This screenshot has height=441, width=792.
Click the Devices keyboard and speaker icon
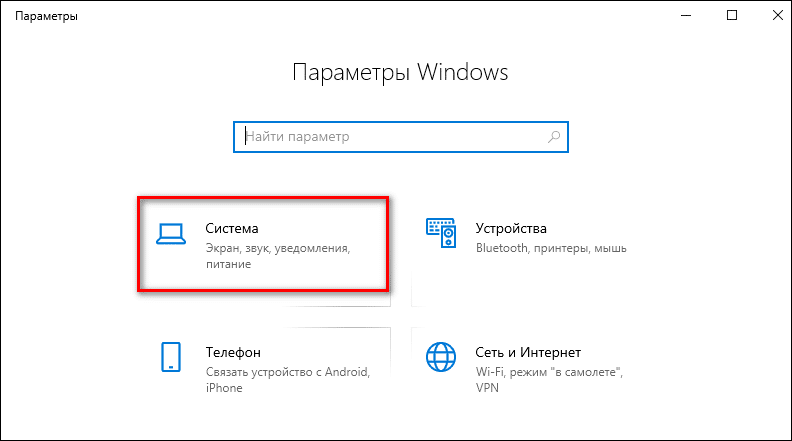pos(441,233)
